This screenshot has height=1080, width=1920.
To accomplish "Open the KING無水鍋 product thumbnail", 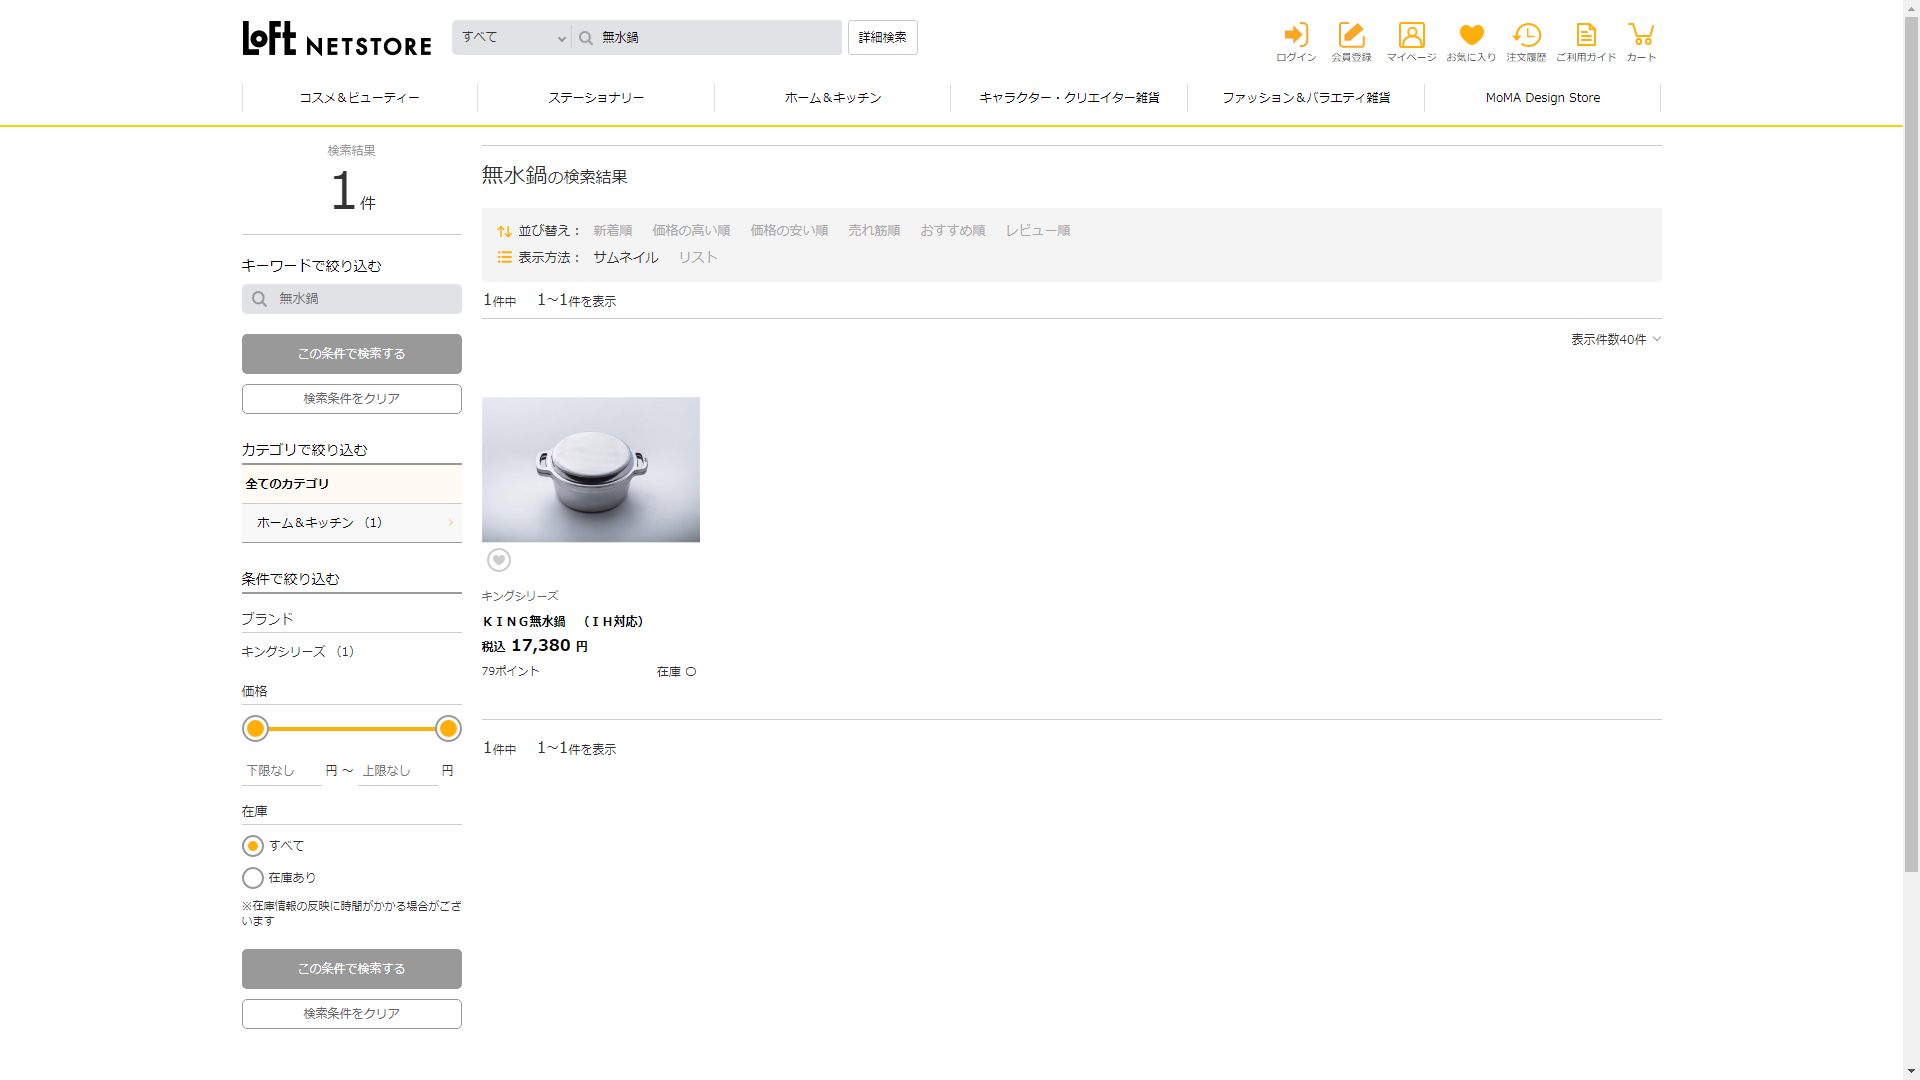I will (591, 470).
